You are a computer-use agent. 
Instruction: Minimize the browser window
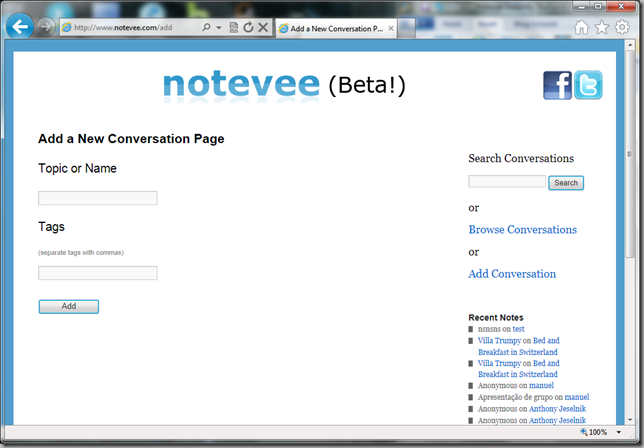(x=582, y=7)
